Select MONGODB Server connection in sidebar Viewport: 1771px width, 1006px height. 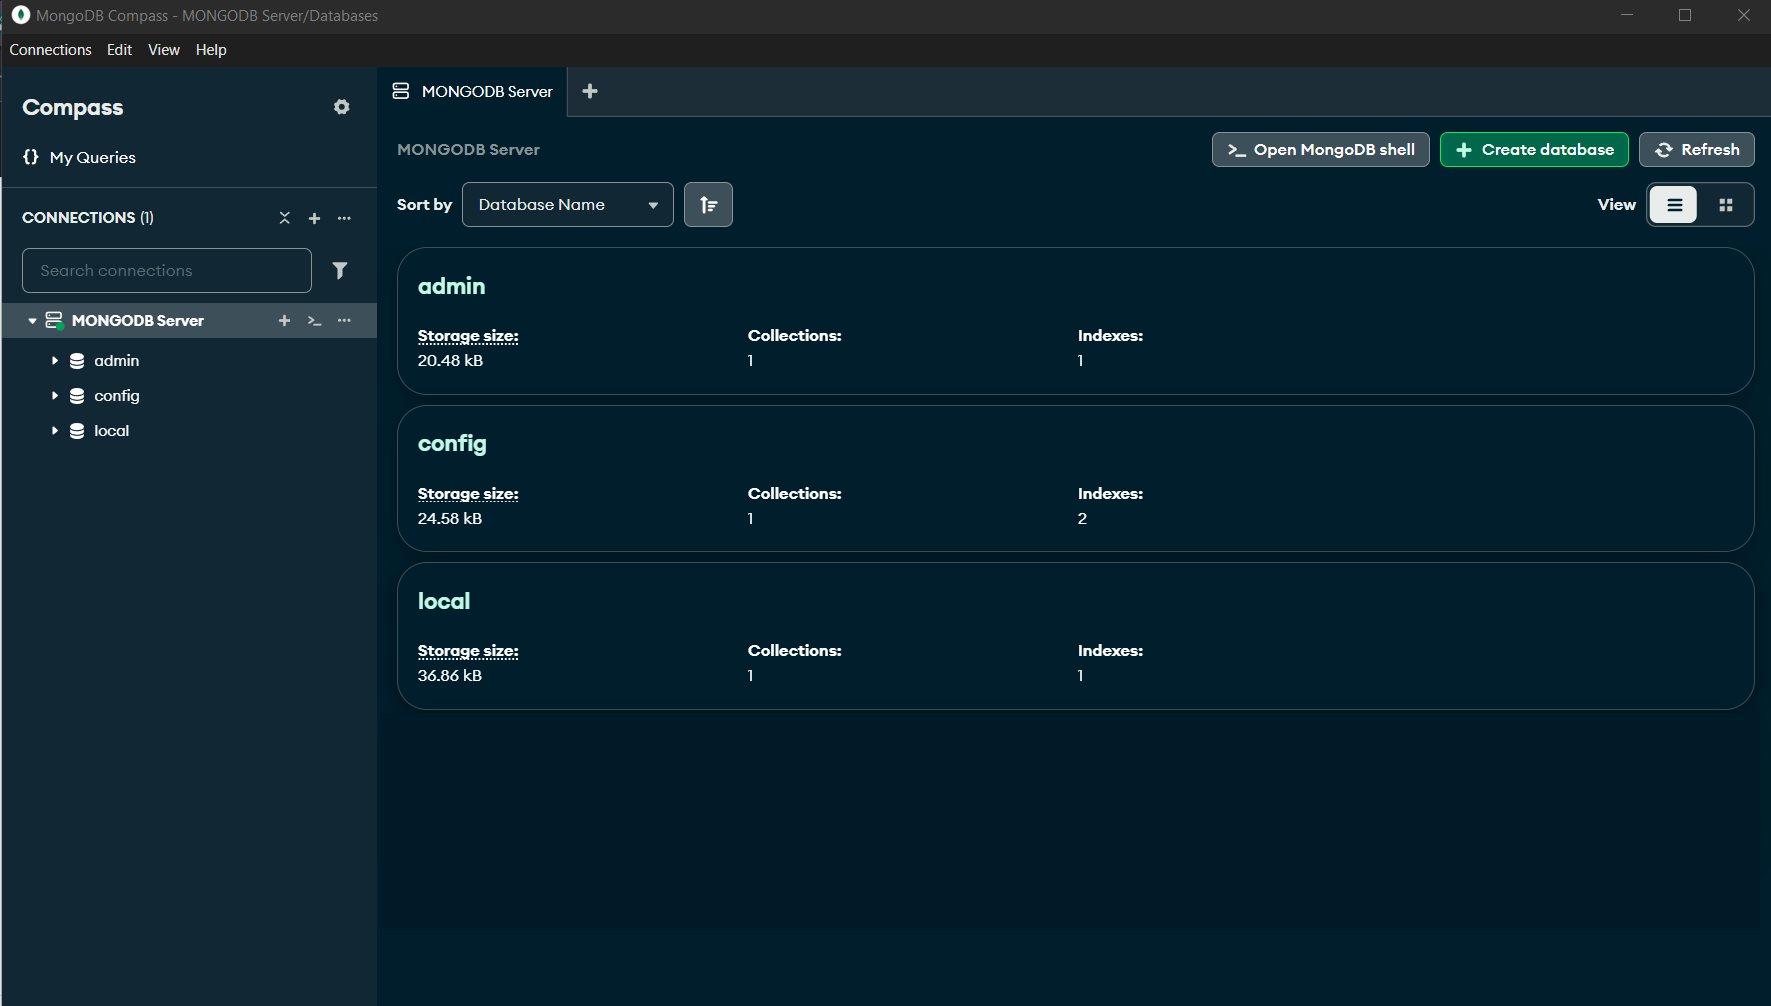tap(138, 321)
